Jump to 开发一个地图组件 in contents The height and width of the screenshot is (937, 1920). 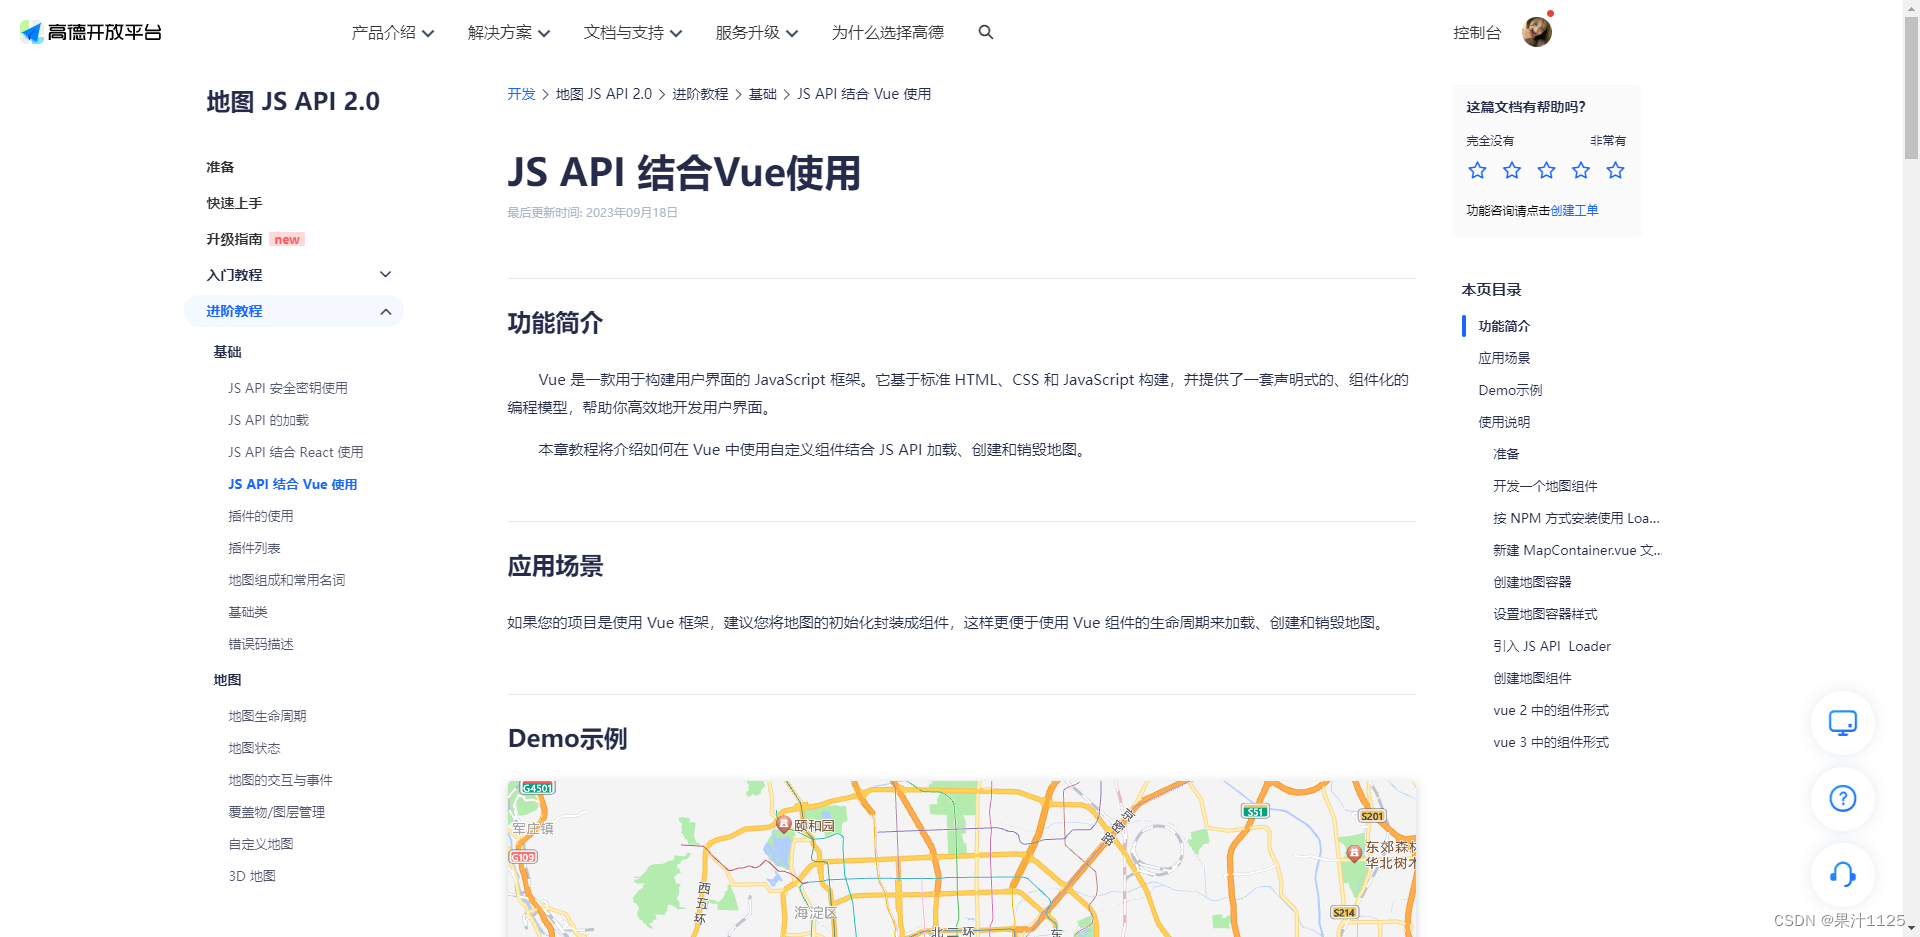tap(1545, 486)
